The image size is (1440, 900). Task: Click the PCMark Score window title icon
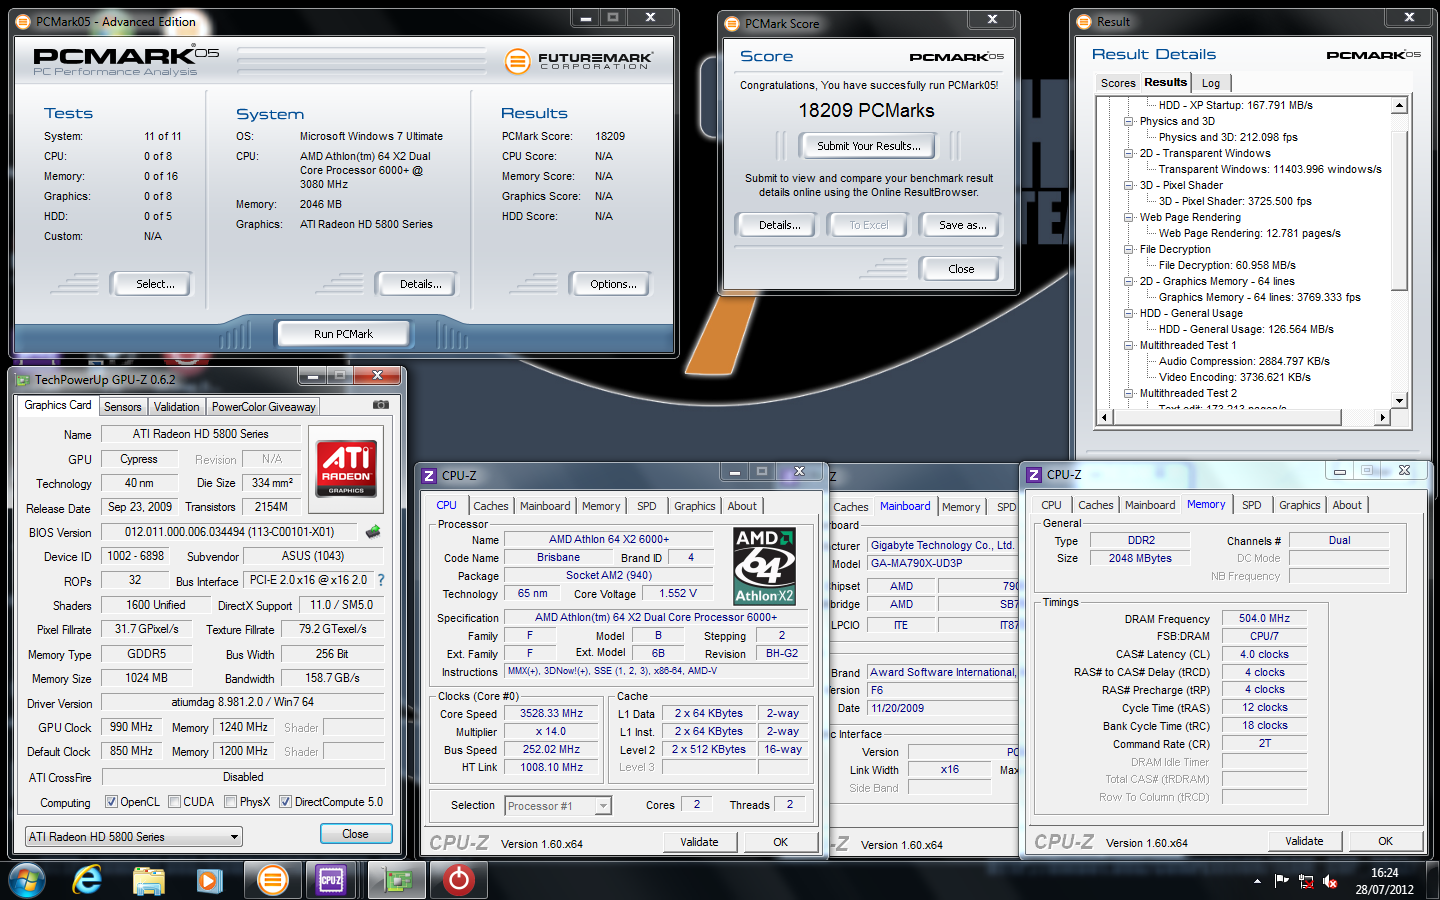(732, 23)
